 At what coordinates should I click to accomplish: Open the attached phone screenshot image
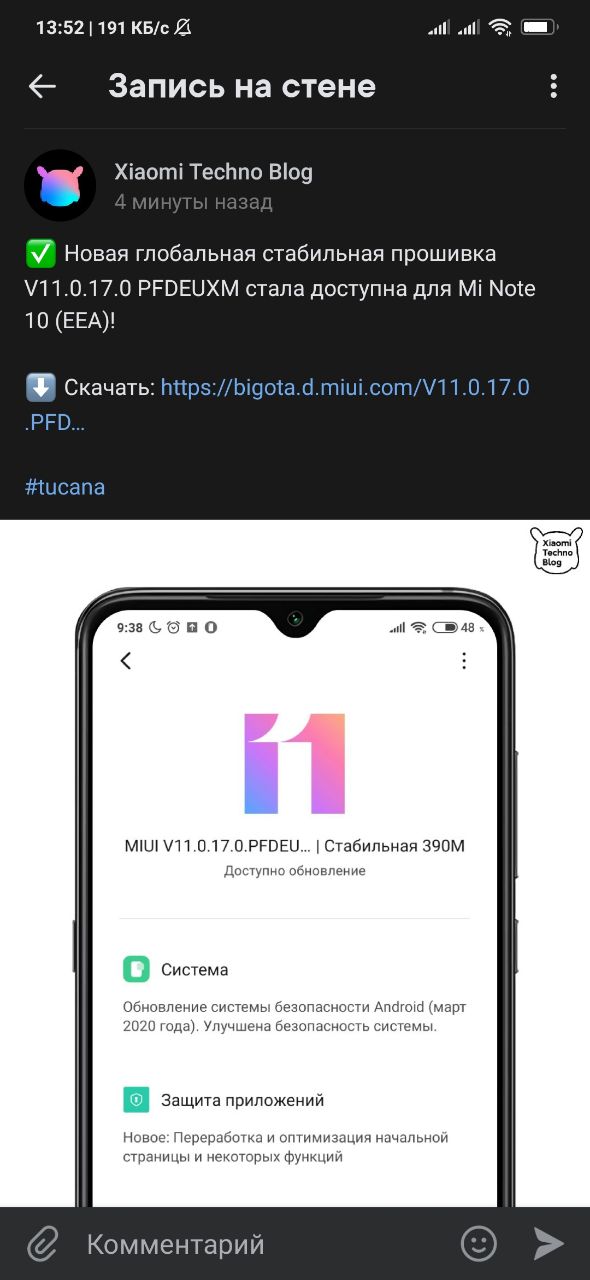point(295,863)
